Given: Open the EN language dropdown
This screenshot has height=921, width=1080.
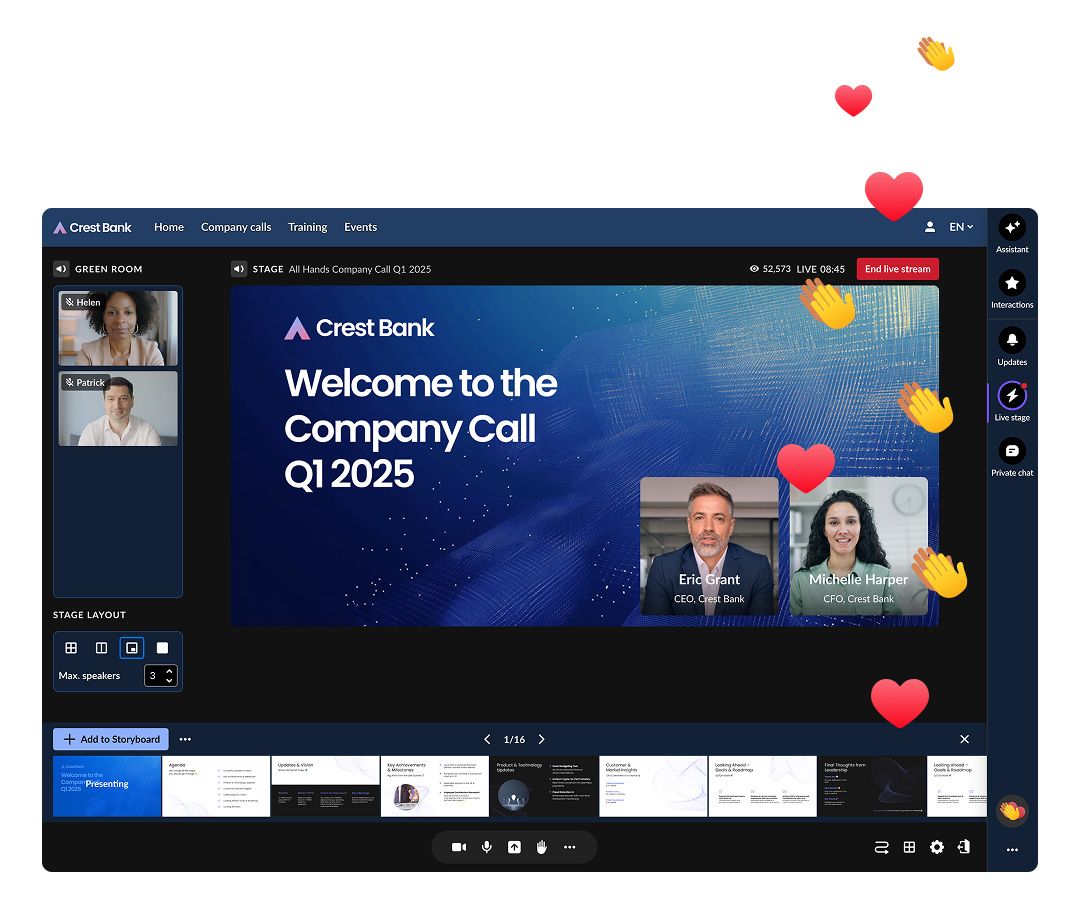Looking at the screenshot, I should pos(960,227).
